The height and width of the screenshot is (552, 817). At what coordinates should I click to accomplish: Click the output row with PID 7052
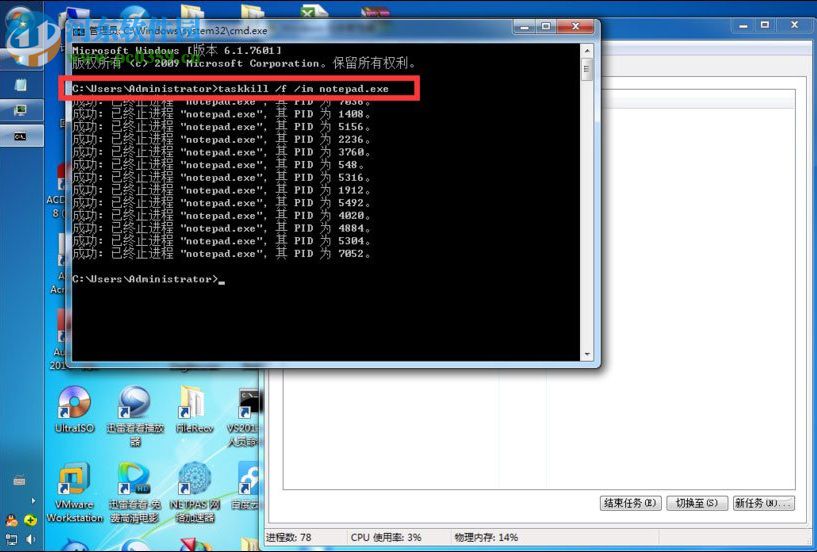tap(221, 254)
